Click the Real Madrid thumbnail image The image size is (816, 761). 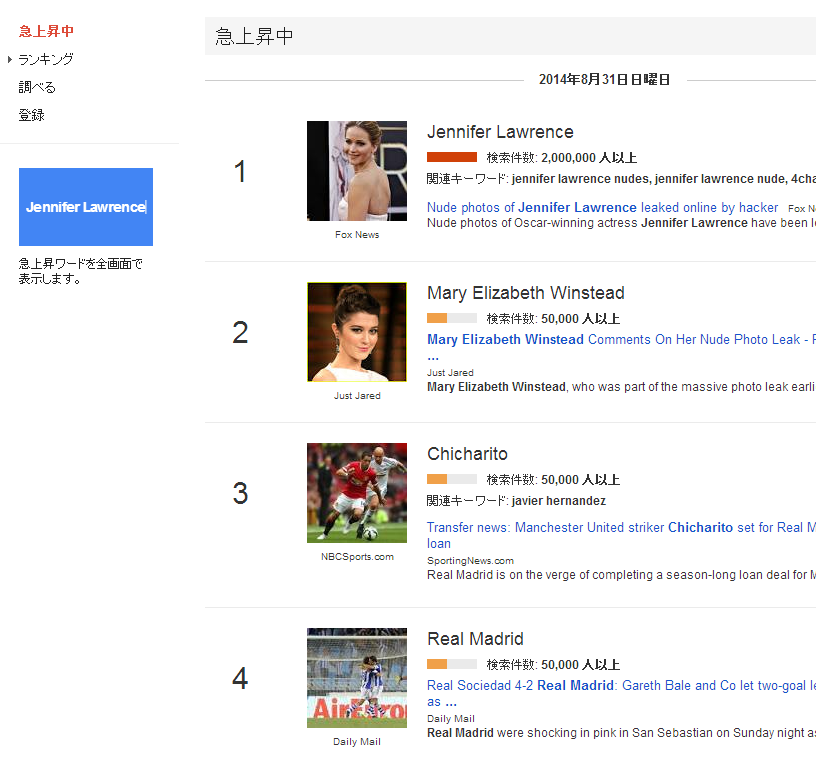357,678
